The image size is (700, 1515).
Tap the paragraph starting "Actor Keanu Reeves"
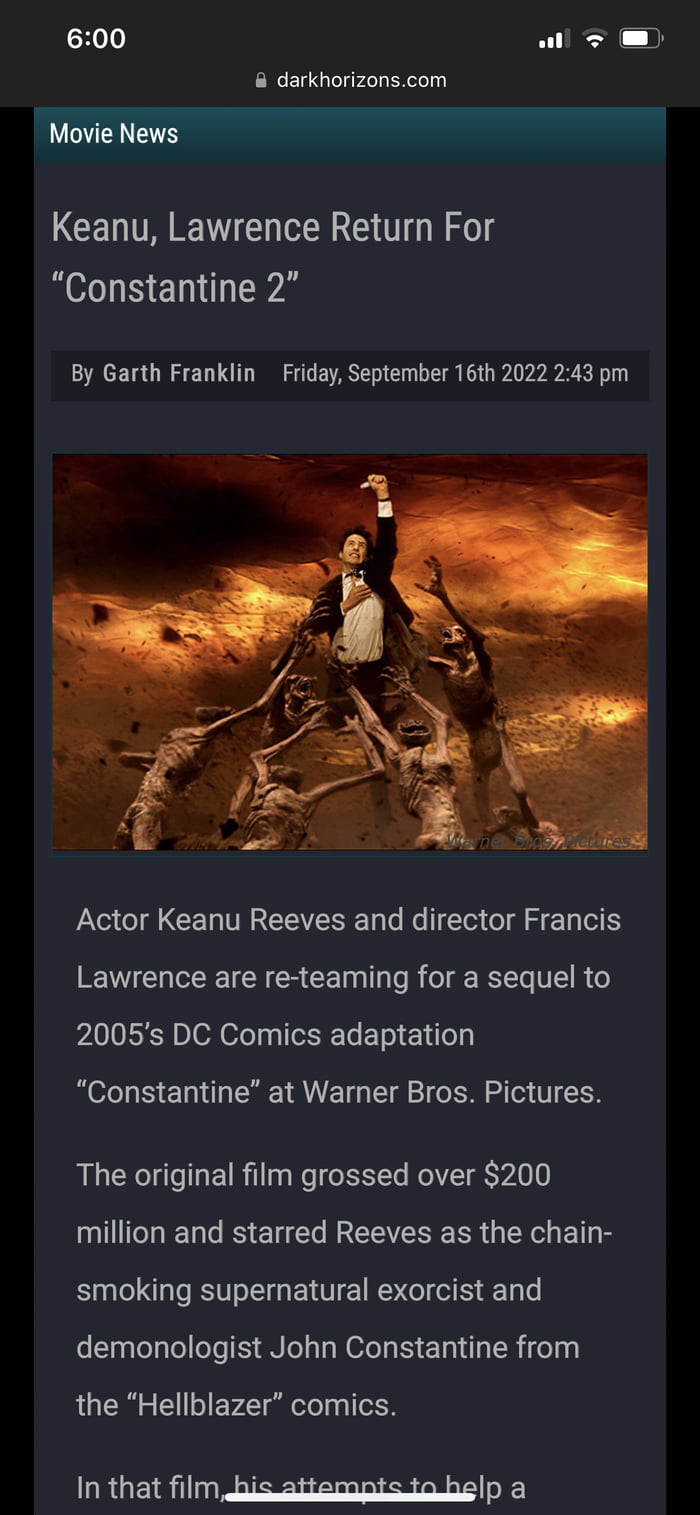coord(349,1006)
